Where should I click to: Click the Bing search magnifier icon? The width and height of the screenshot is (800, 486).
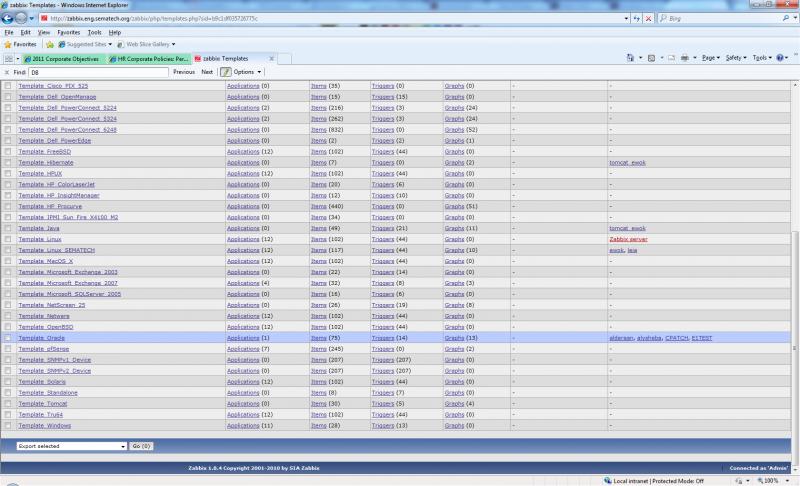click(786, 18)
